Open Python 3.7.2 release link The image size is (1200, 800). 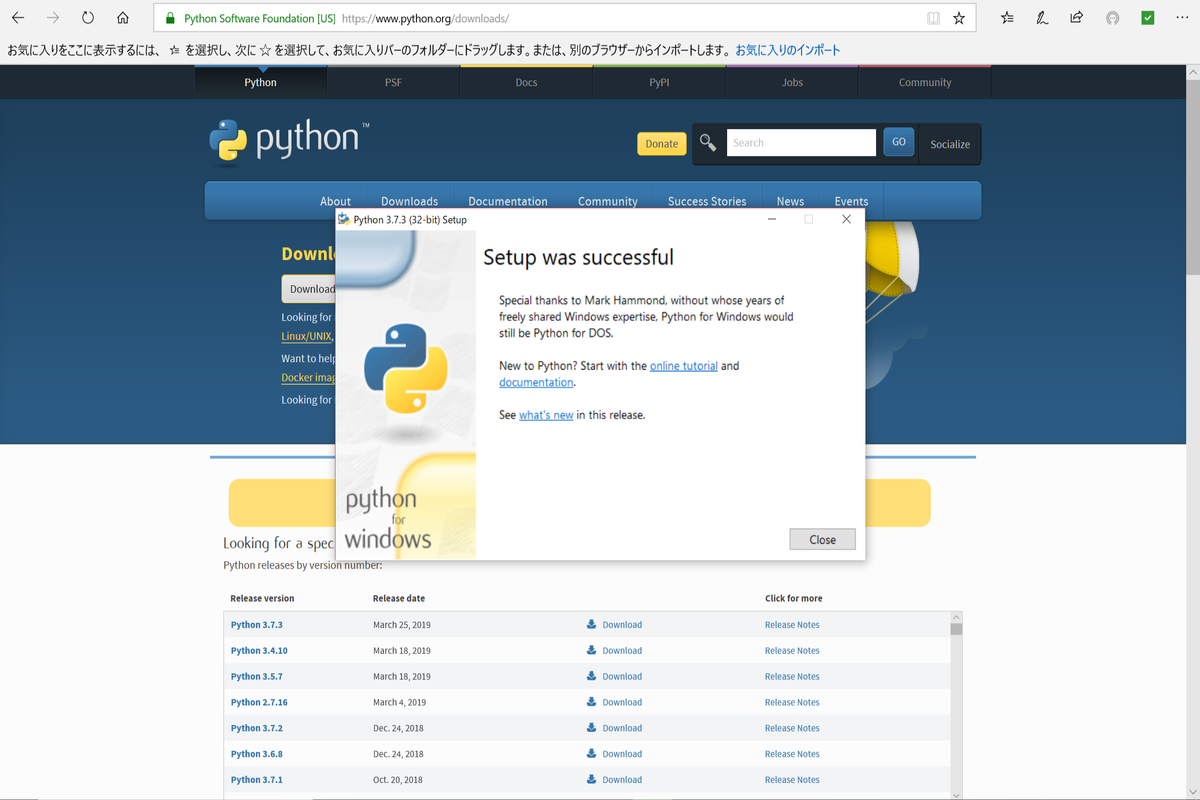[257, 729]
